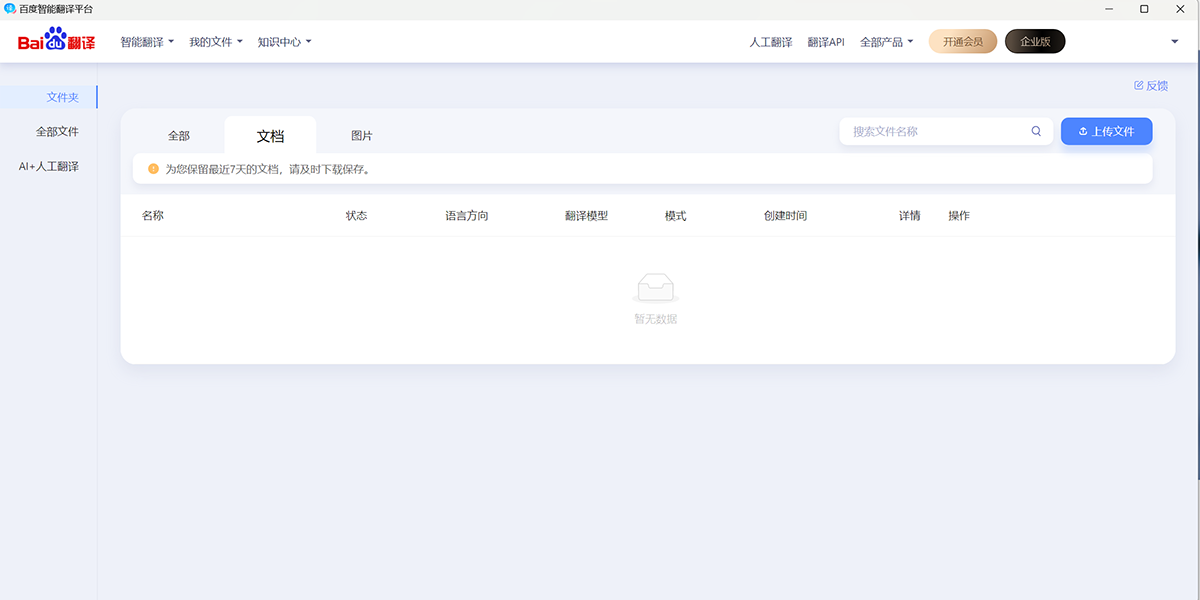Click the 反馈 feedback icon
The image size is (1200, 600).
click(x=1139, y=86)
